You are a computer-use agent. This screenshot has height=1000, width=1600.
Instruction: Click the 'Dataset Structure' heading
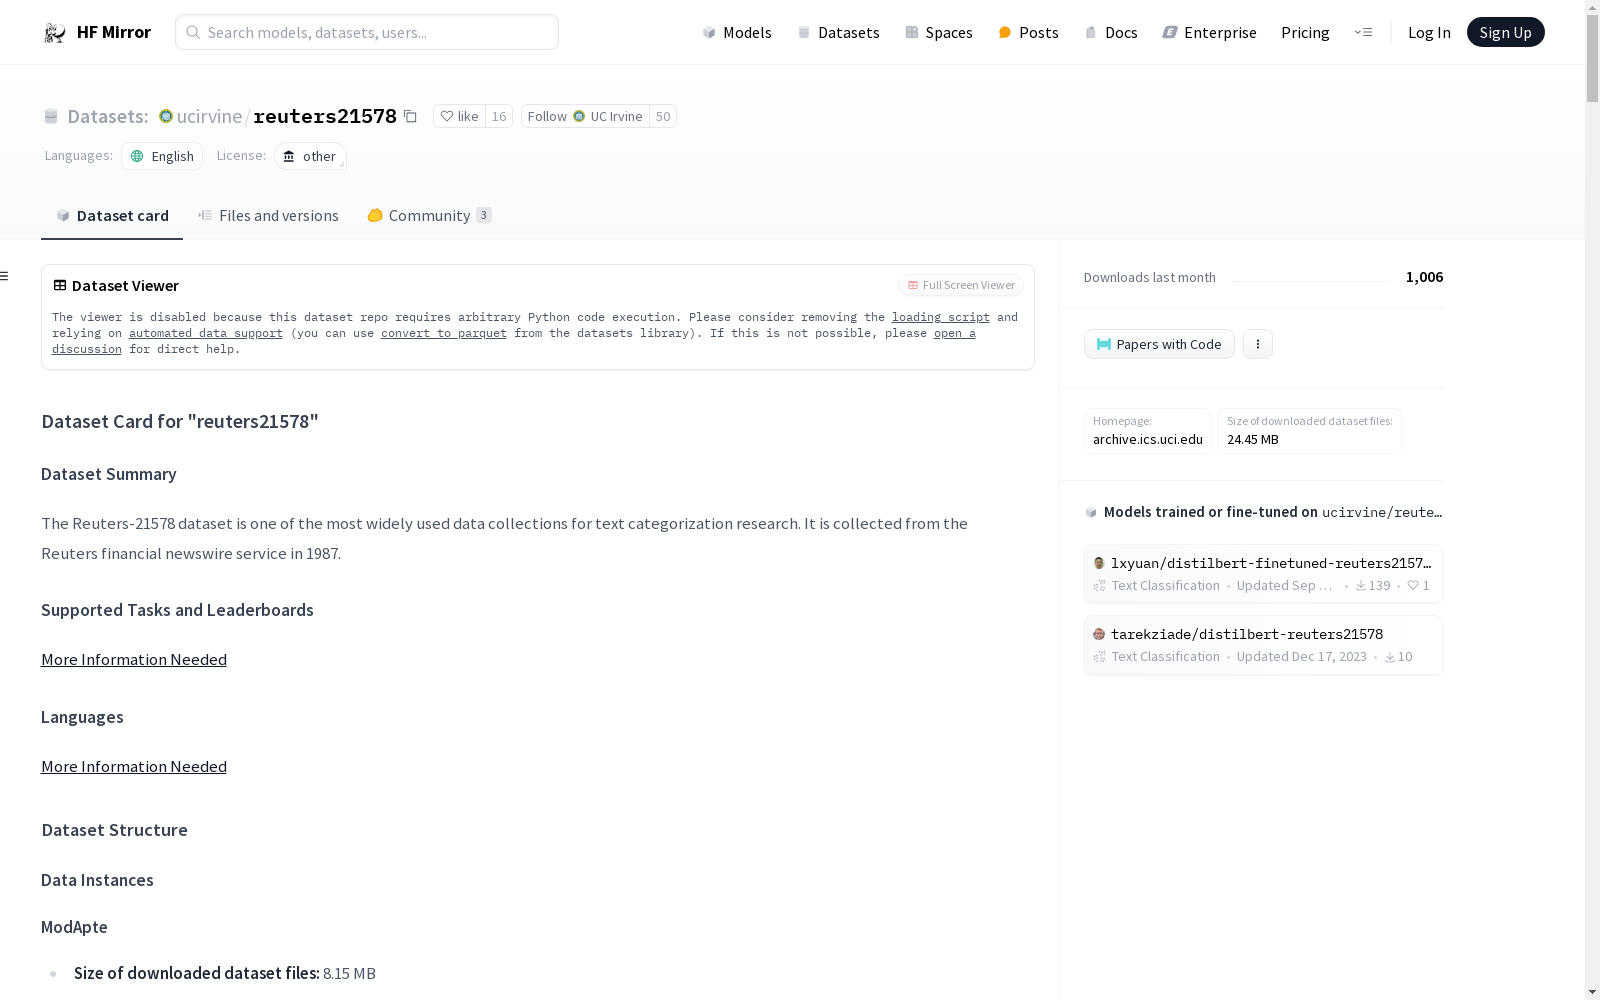(x=114, y=830)
